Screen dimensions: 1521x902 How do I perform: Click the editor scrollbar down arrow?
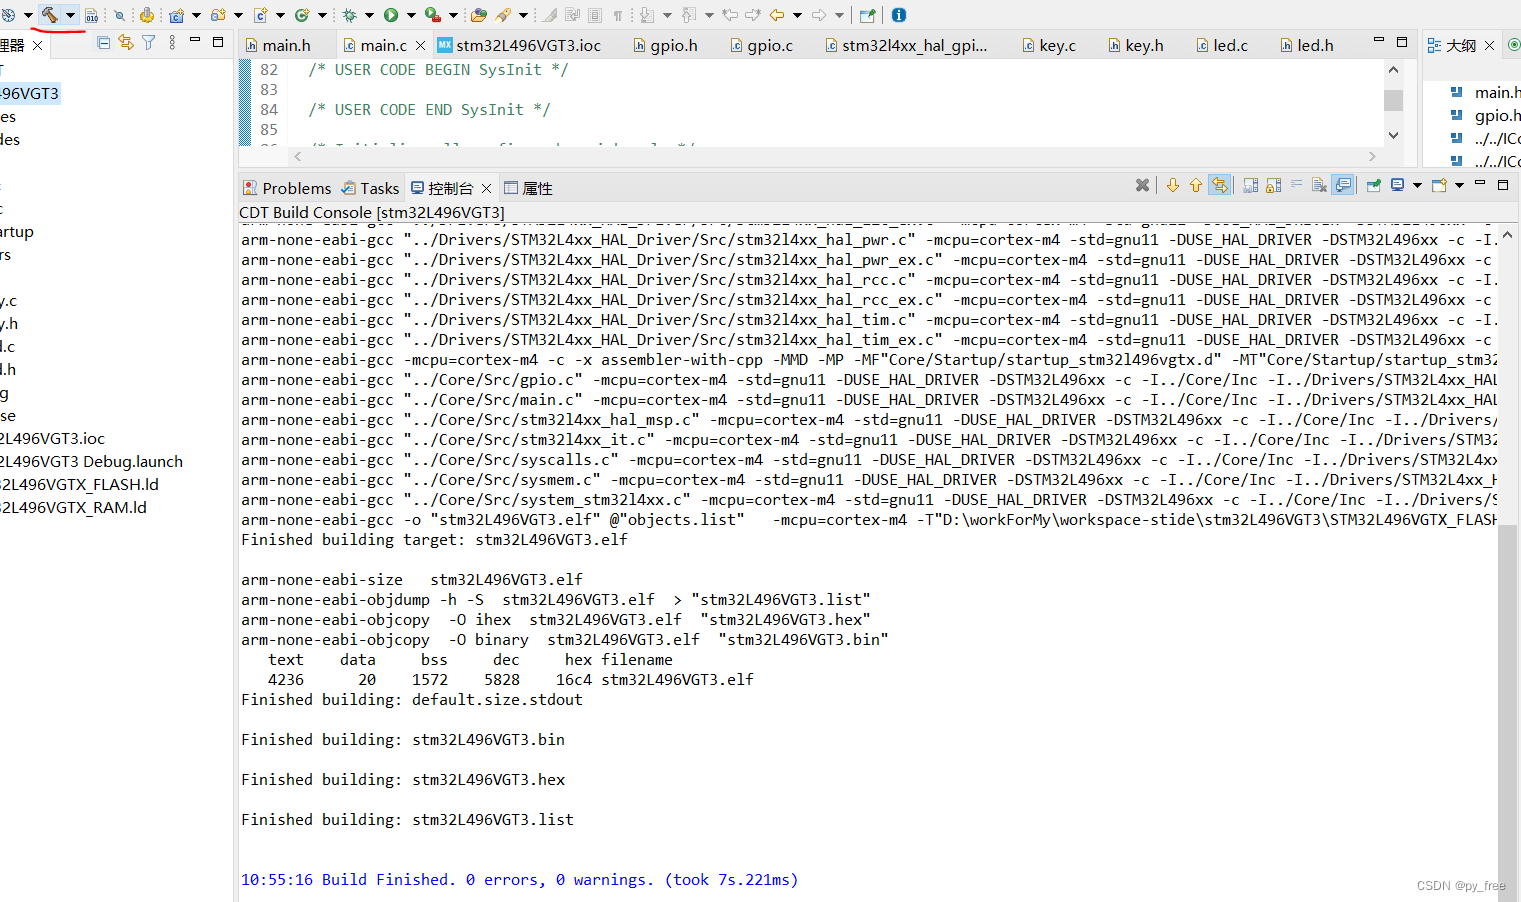(x=1393, y=135)
